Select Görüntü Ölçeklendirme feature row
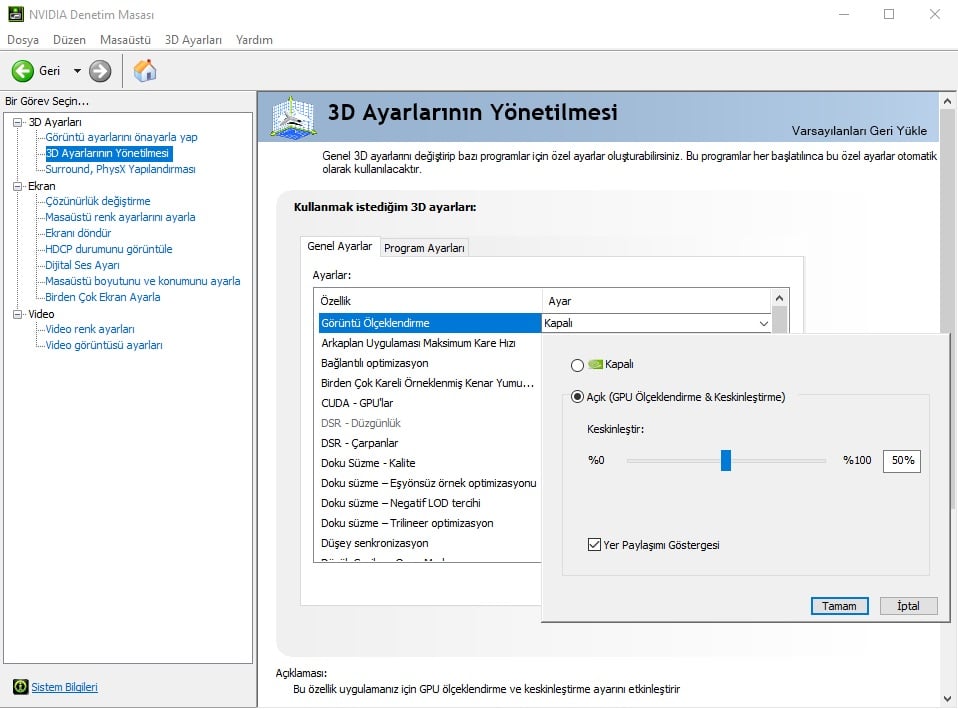958x709 pixels. [x=430, y=323]
